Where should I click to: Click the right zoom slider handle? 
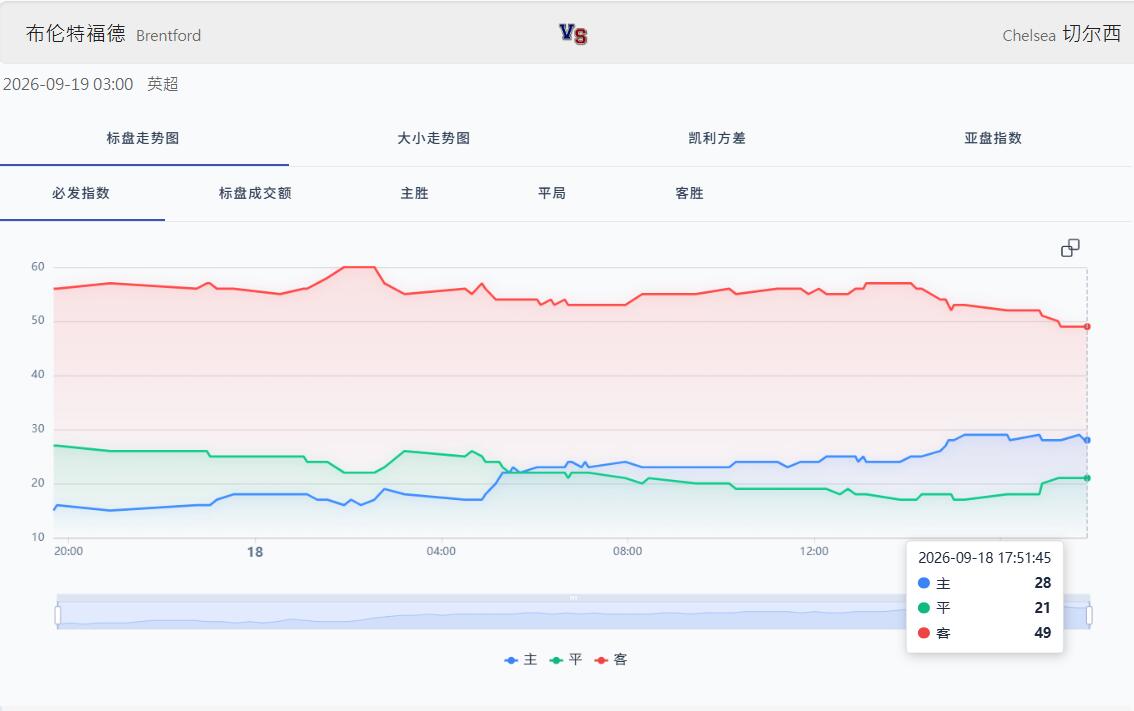click(x=1089, y=616)
